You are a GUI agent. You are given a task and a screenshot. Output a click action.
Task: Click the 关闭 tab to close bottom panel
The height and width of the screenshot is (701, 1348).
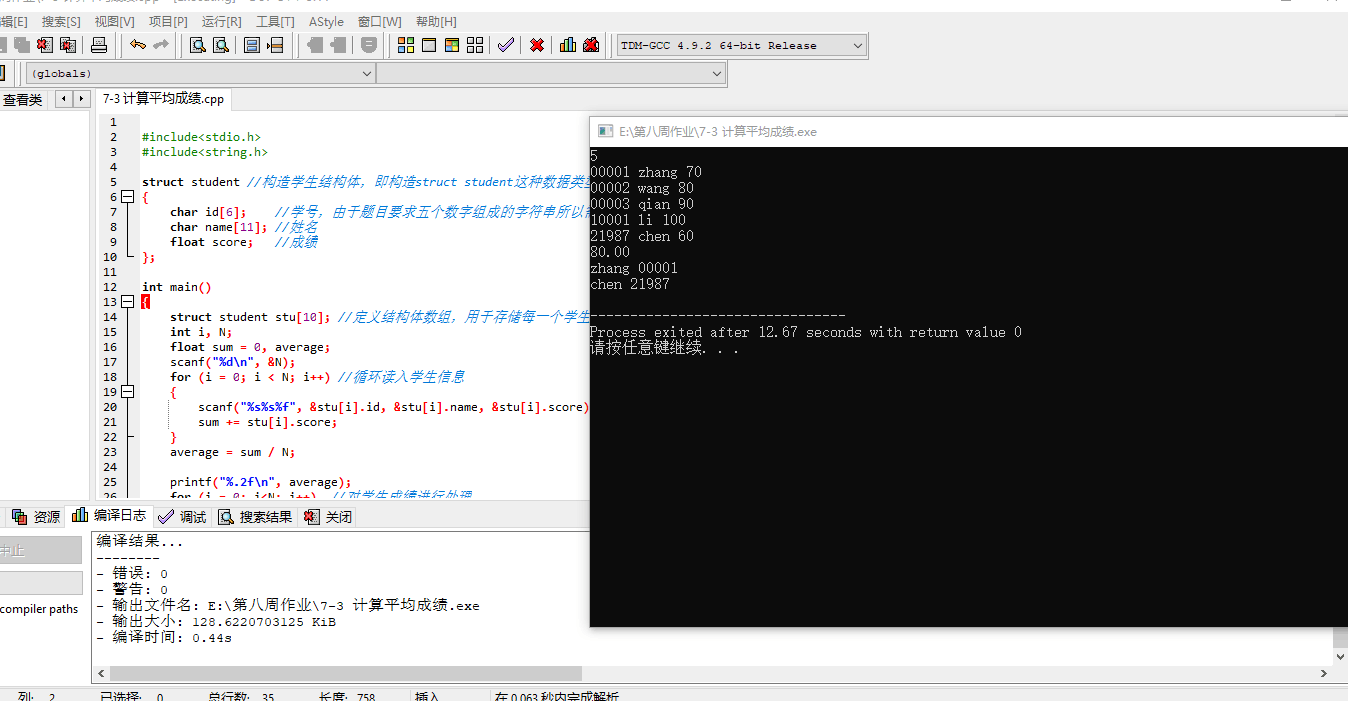tap(329, 516)
